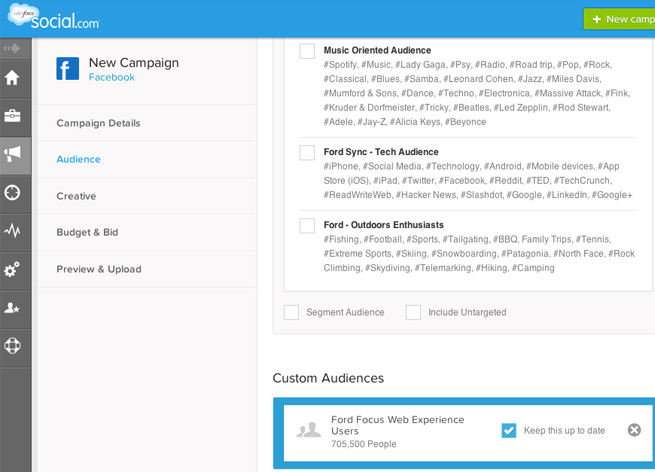Click Ford Sync - Tech Audience title

(381, 152)
